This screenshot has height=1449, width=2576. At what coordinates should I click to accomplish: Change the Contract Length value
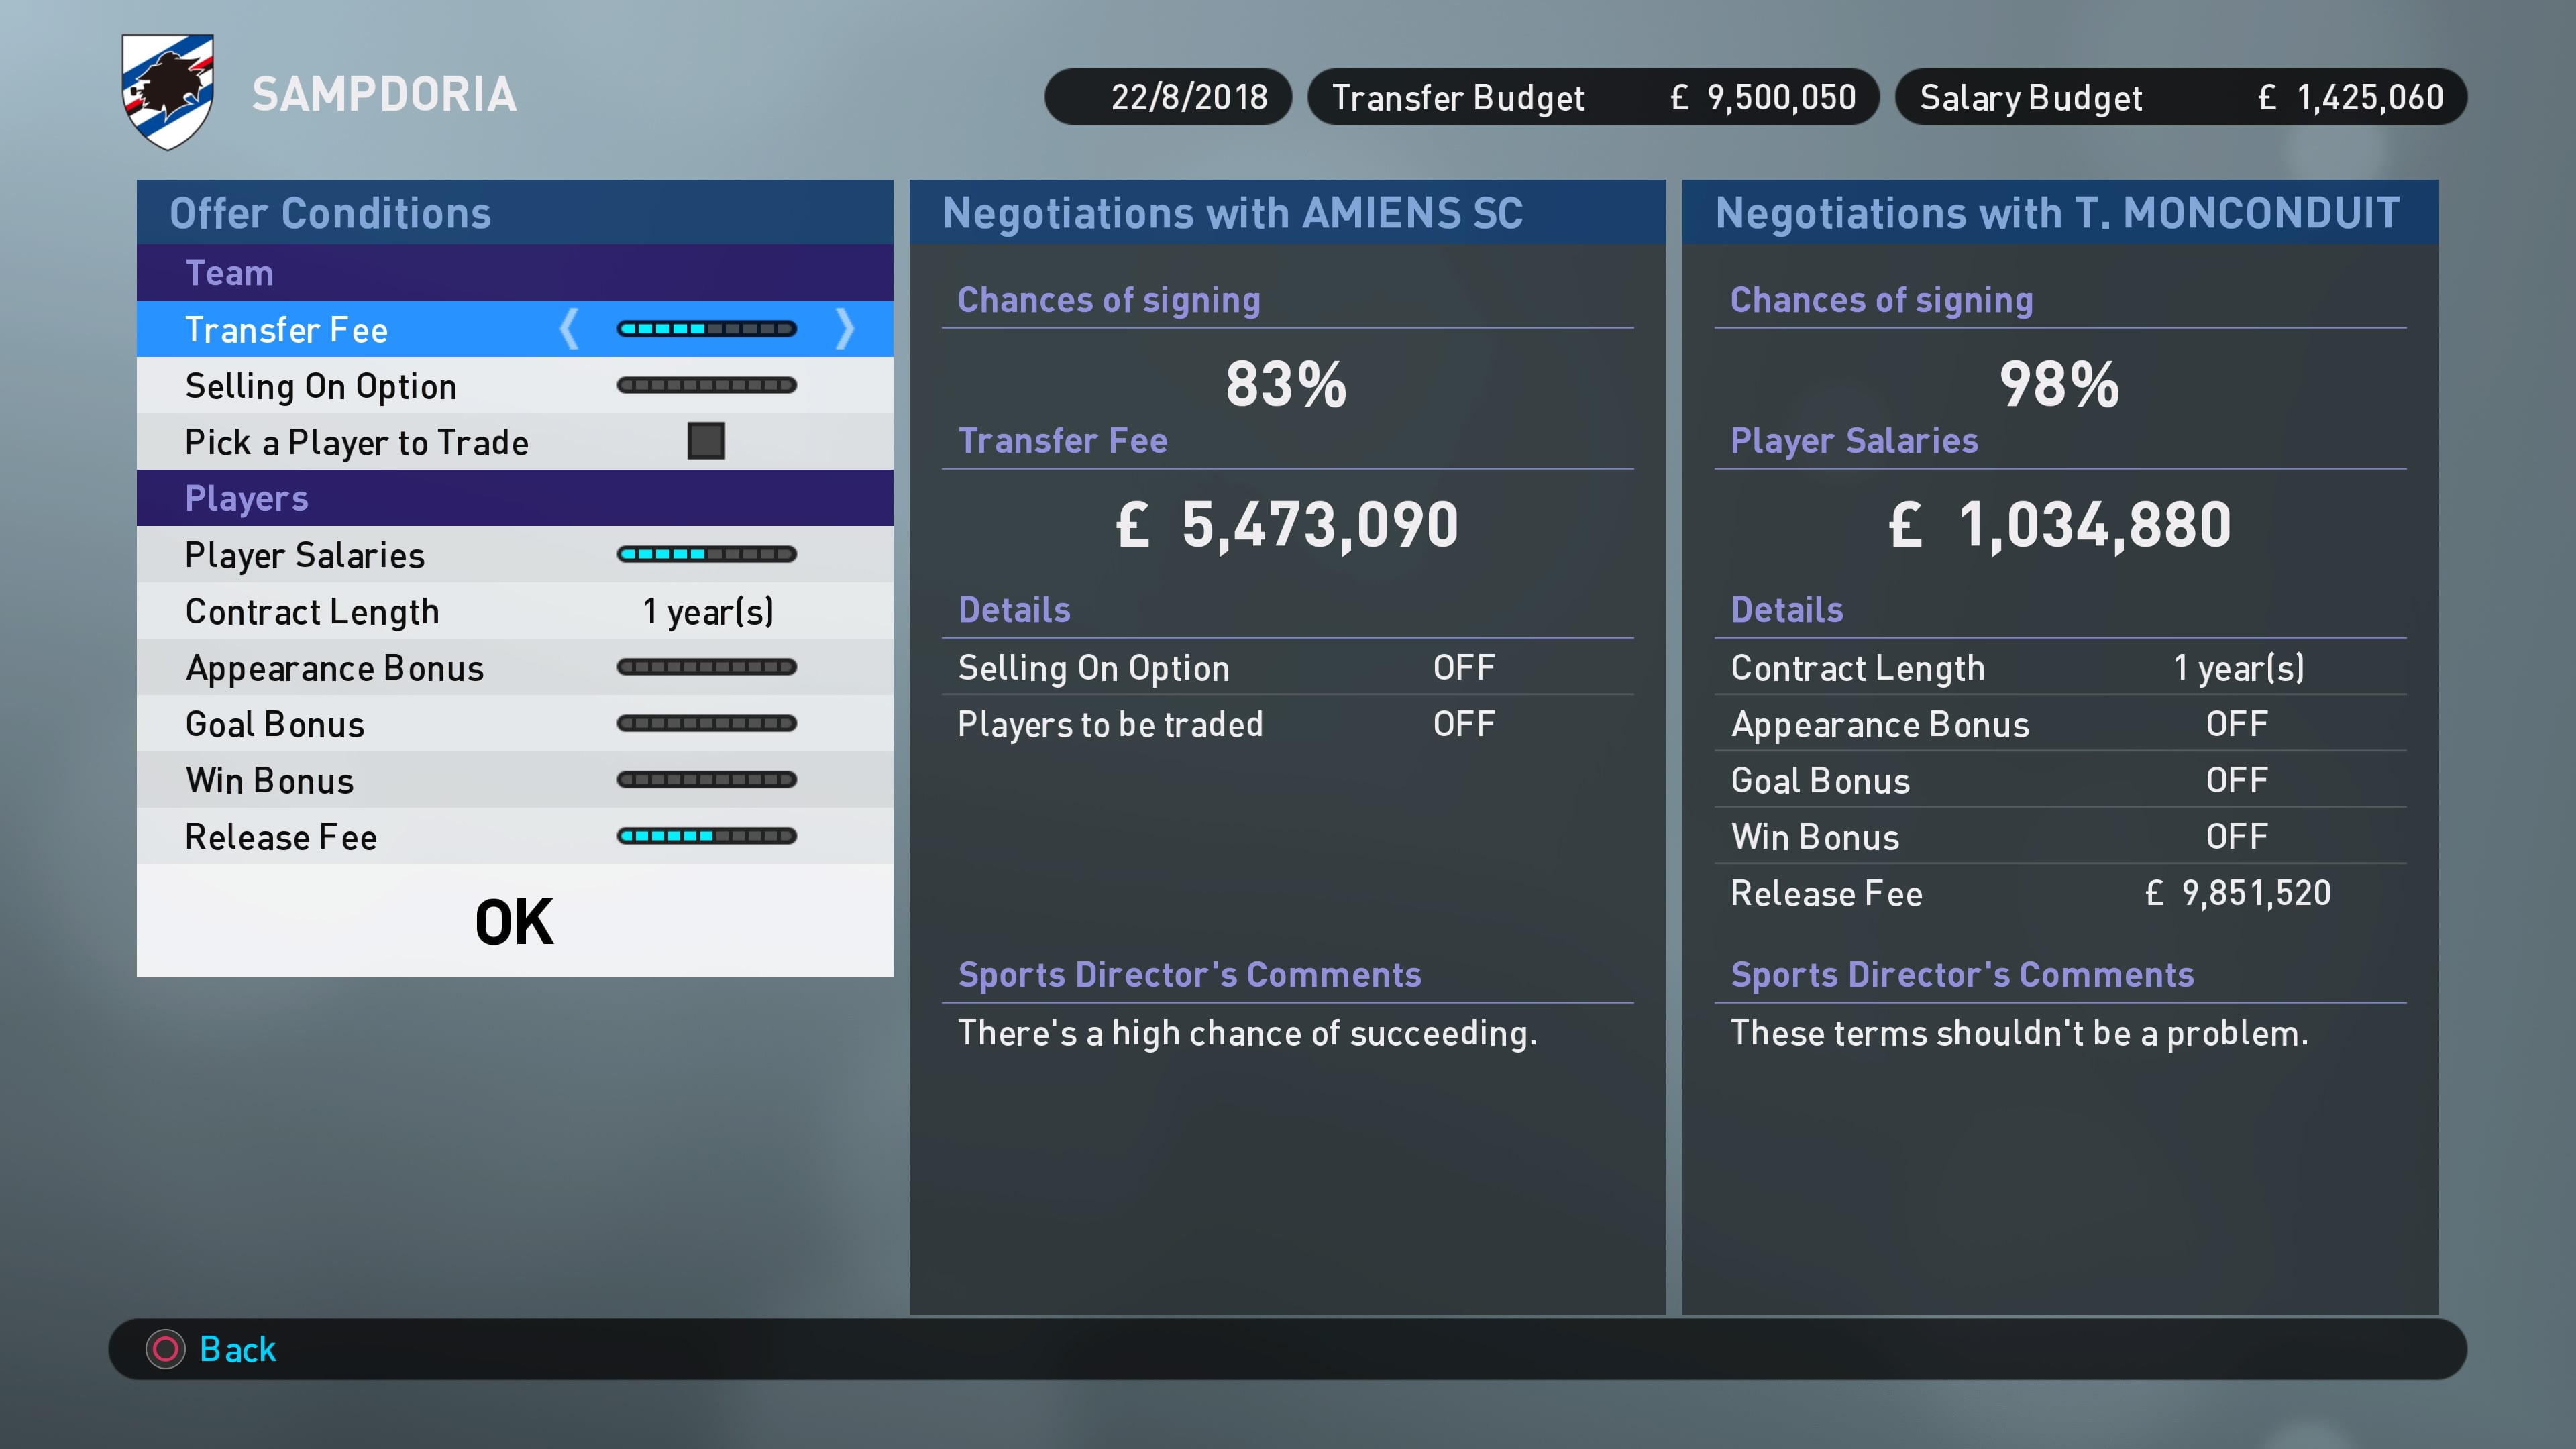tap(708, 611)
